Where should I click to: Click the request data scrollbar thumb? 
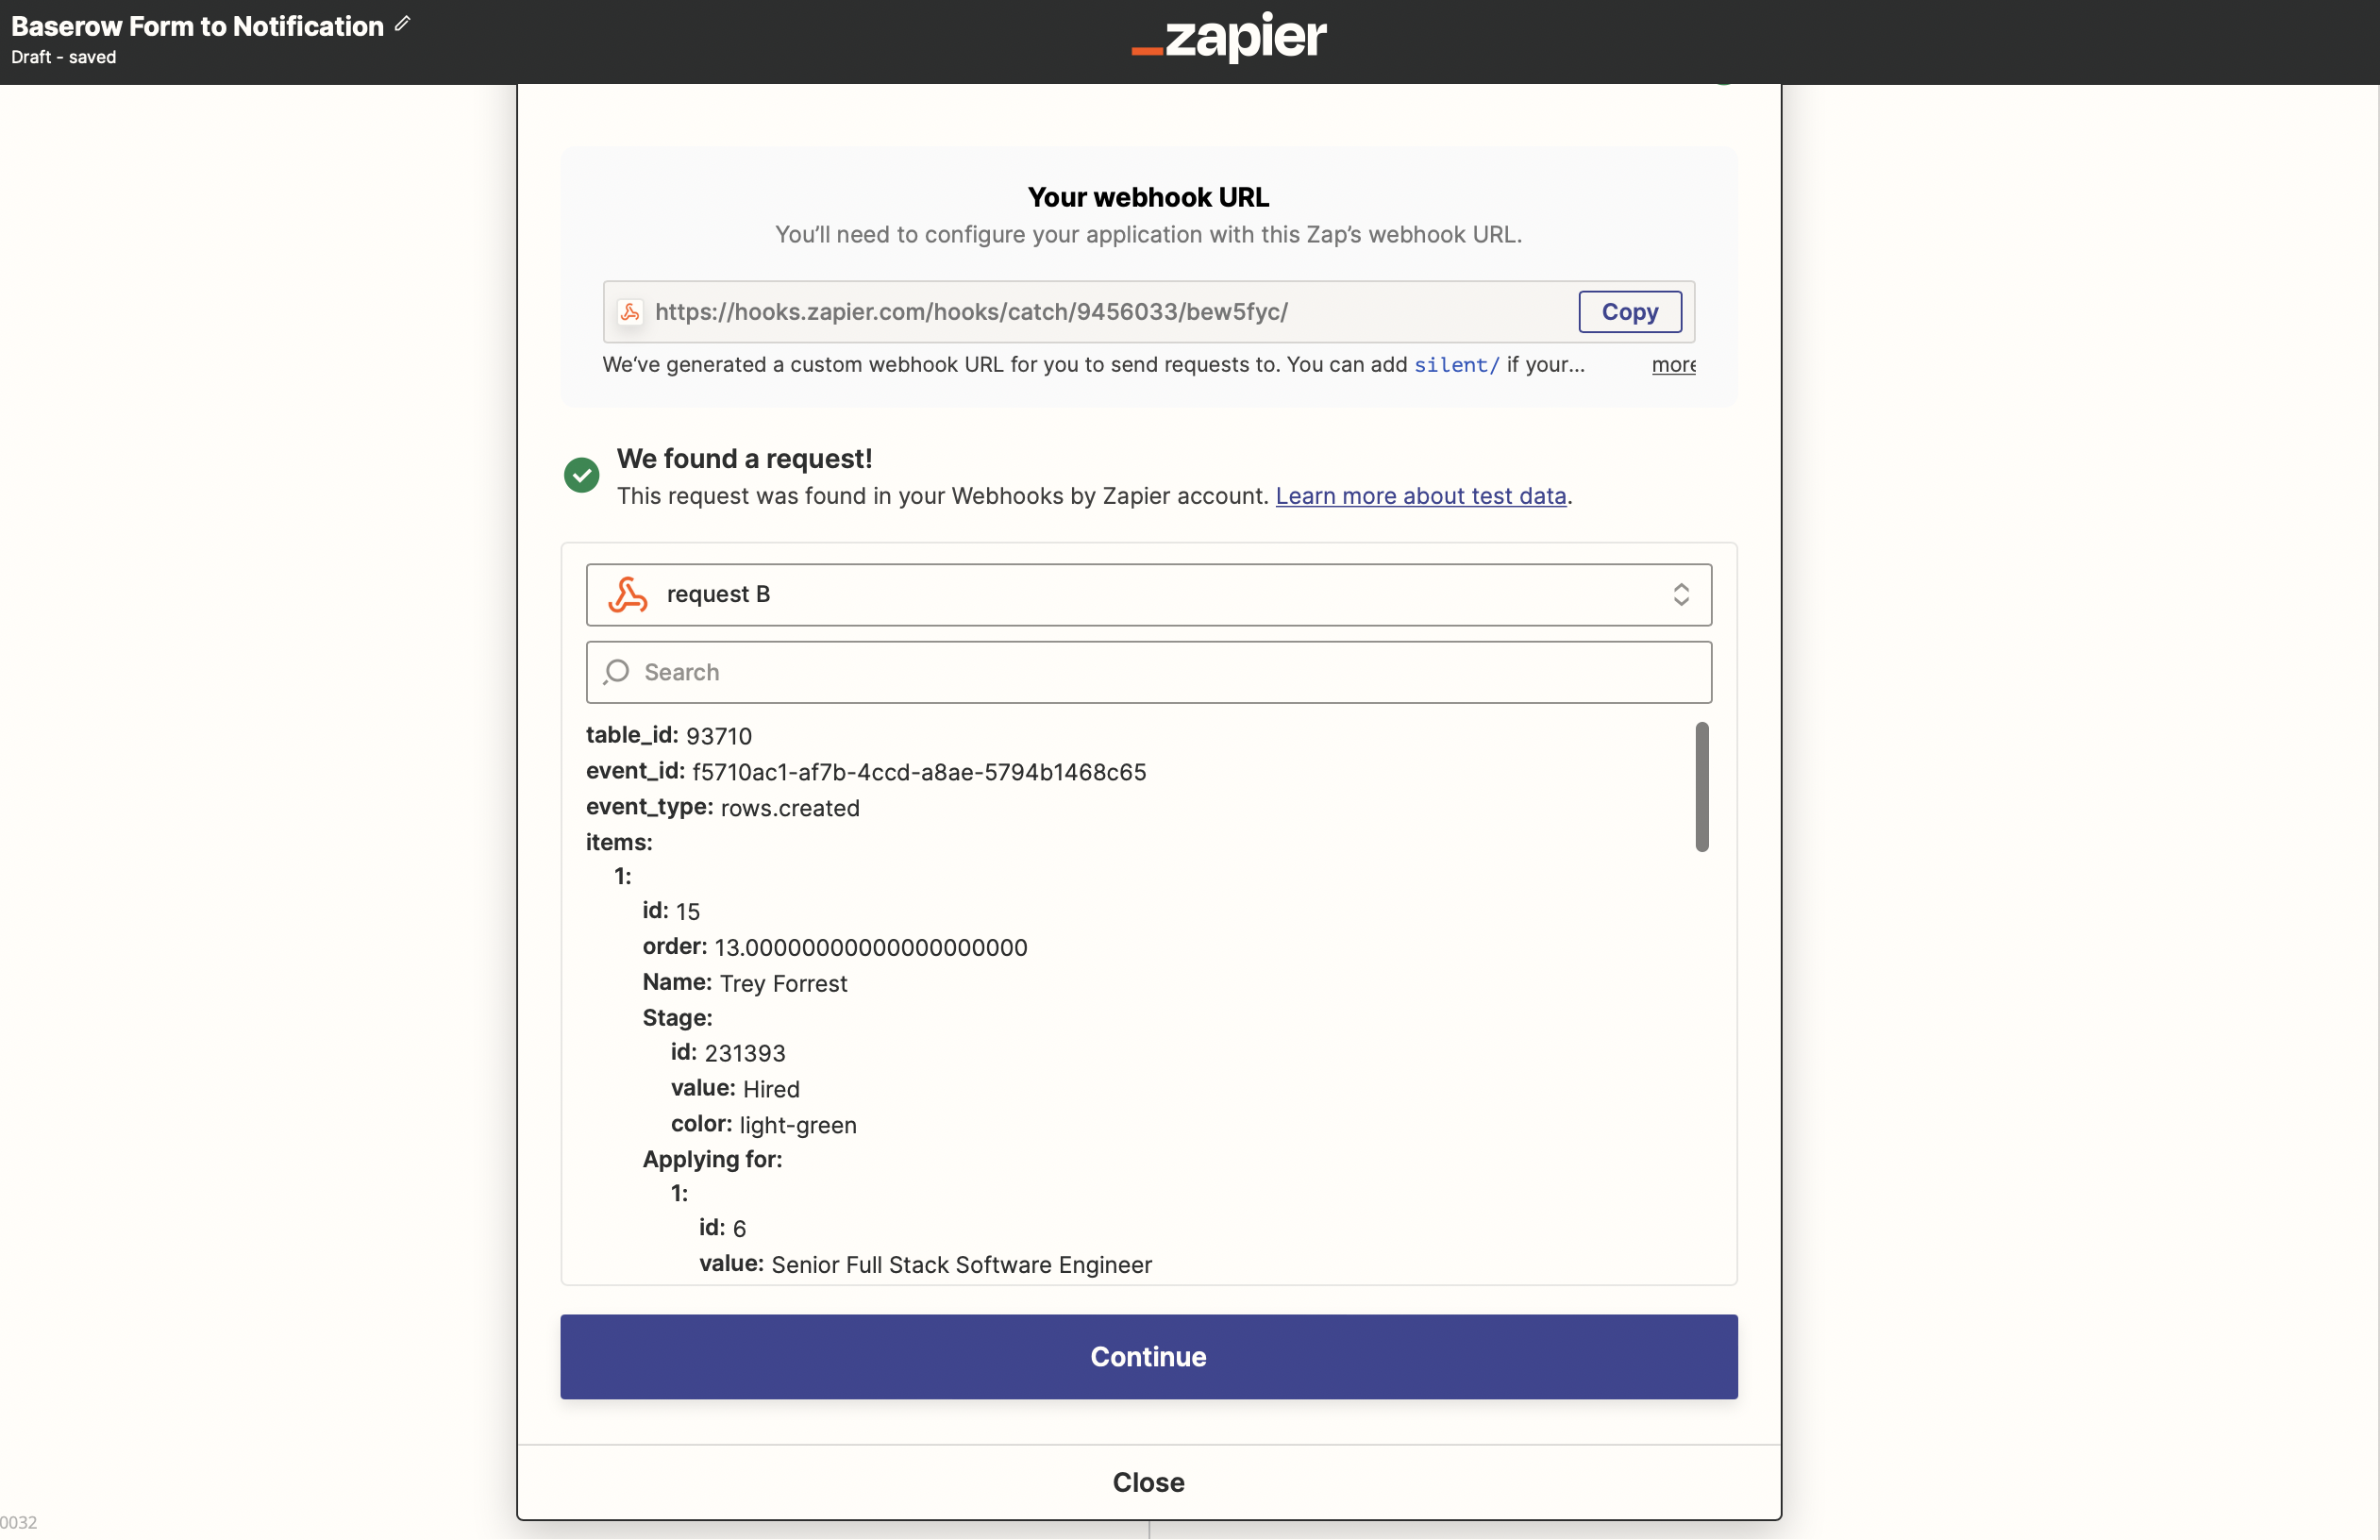pos(1701,787)
